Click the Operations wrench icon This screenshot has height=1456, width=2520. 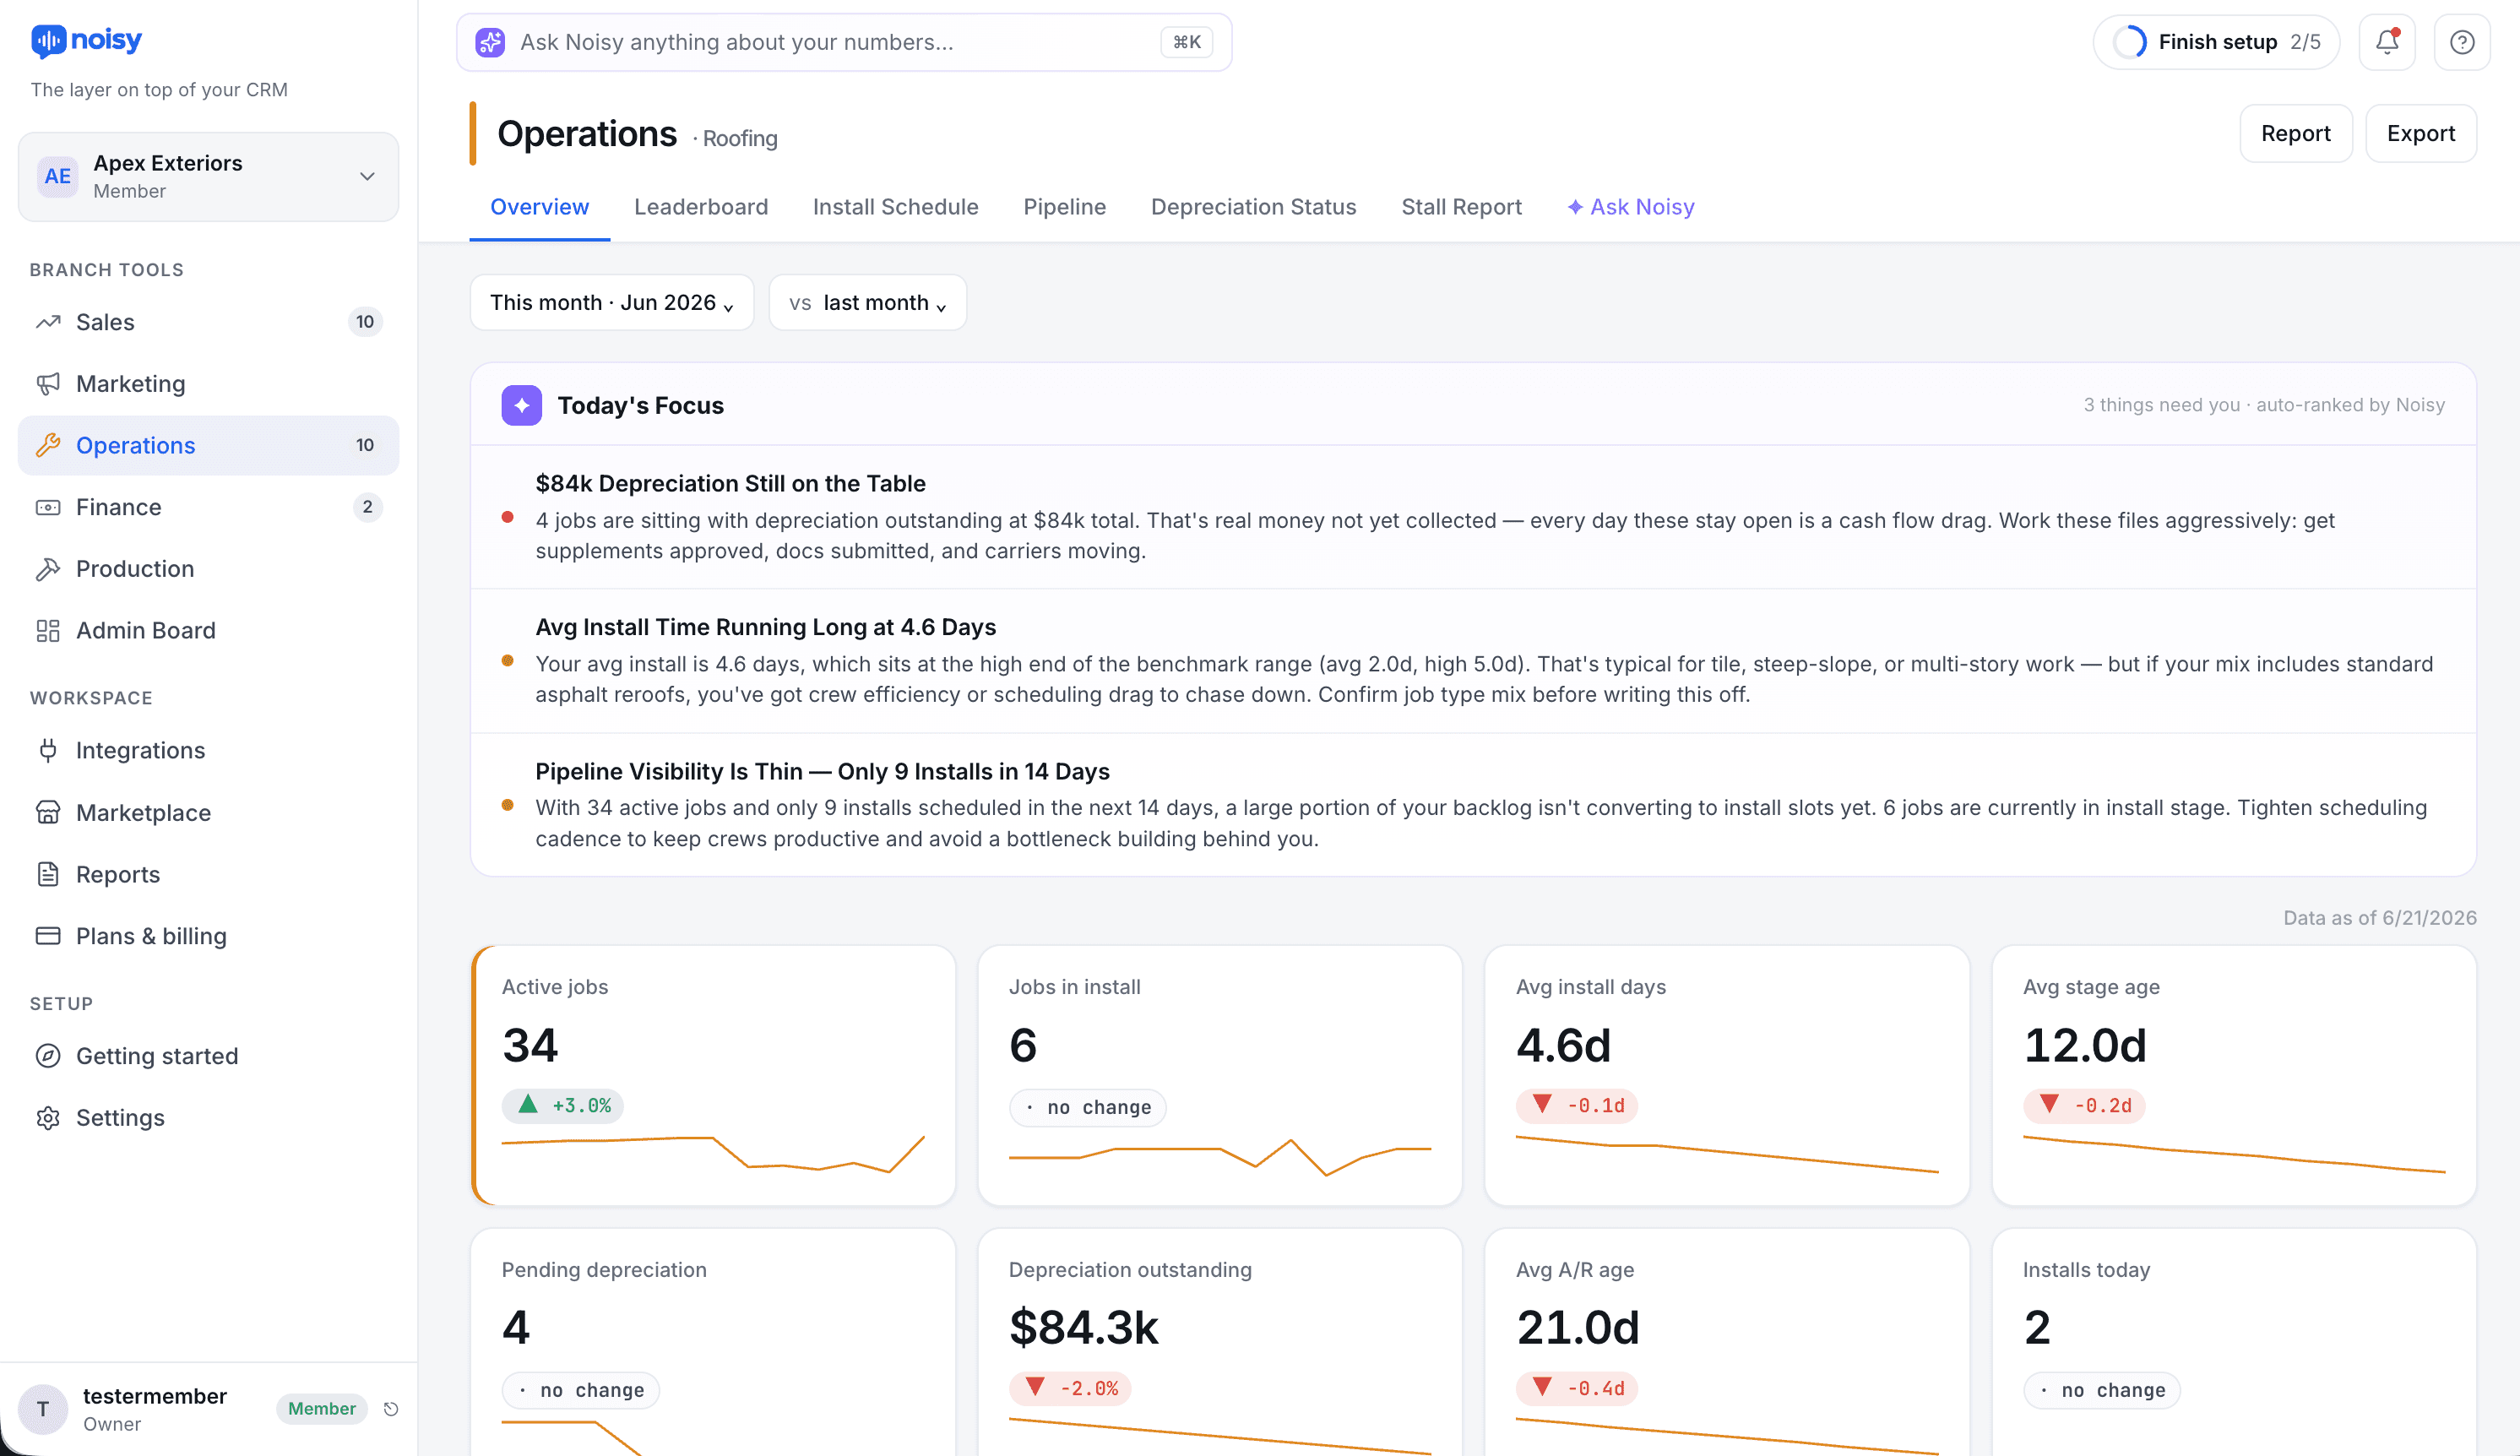[x=48, y=445]
